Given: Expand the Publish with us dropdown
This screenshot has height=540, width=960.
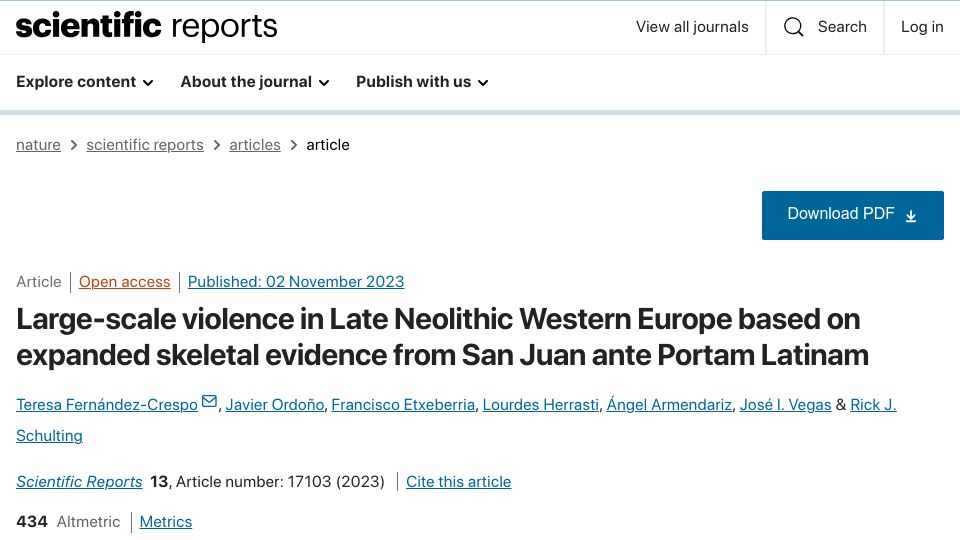Looking at the screenshot, I should 422,82.
